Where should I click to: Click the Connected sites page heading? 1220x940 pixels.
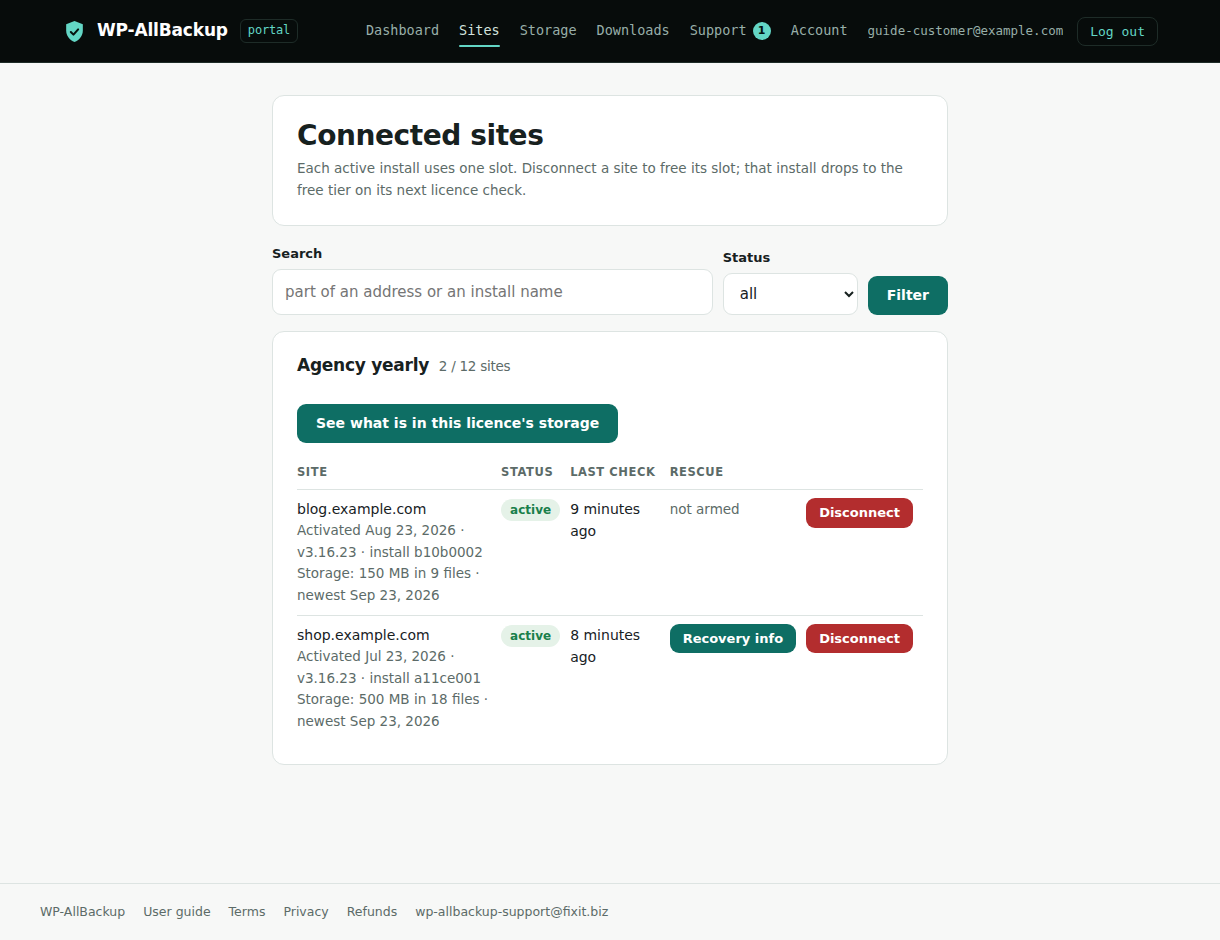tap(420, 135)
